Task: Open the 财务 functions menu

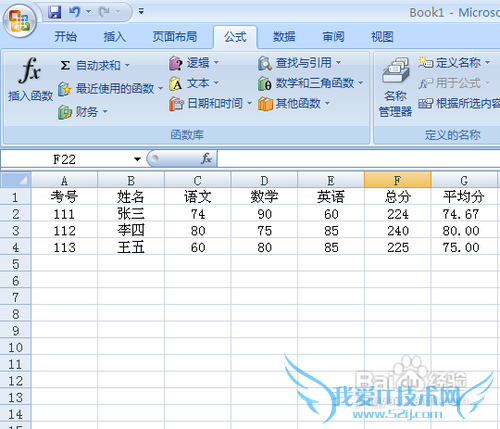Action: pyautogui.click(x=83, y=112)
